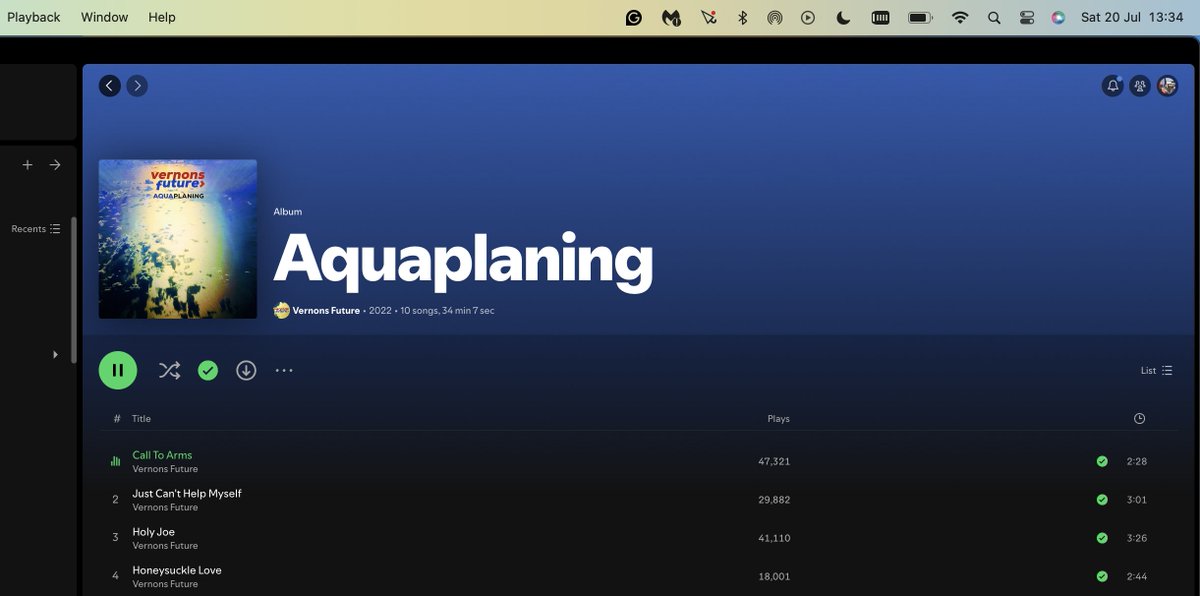
Task: Pause playback with the green button
Action: coord(118,370)
